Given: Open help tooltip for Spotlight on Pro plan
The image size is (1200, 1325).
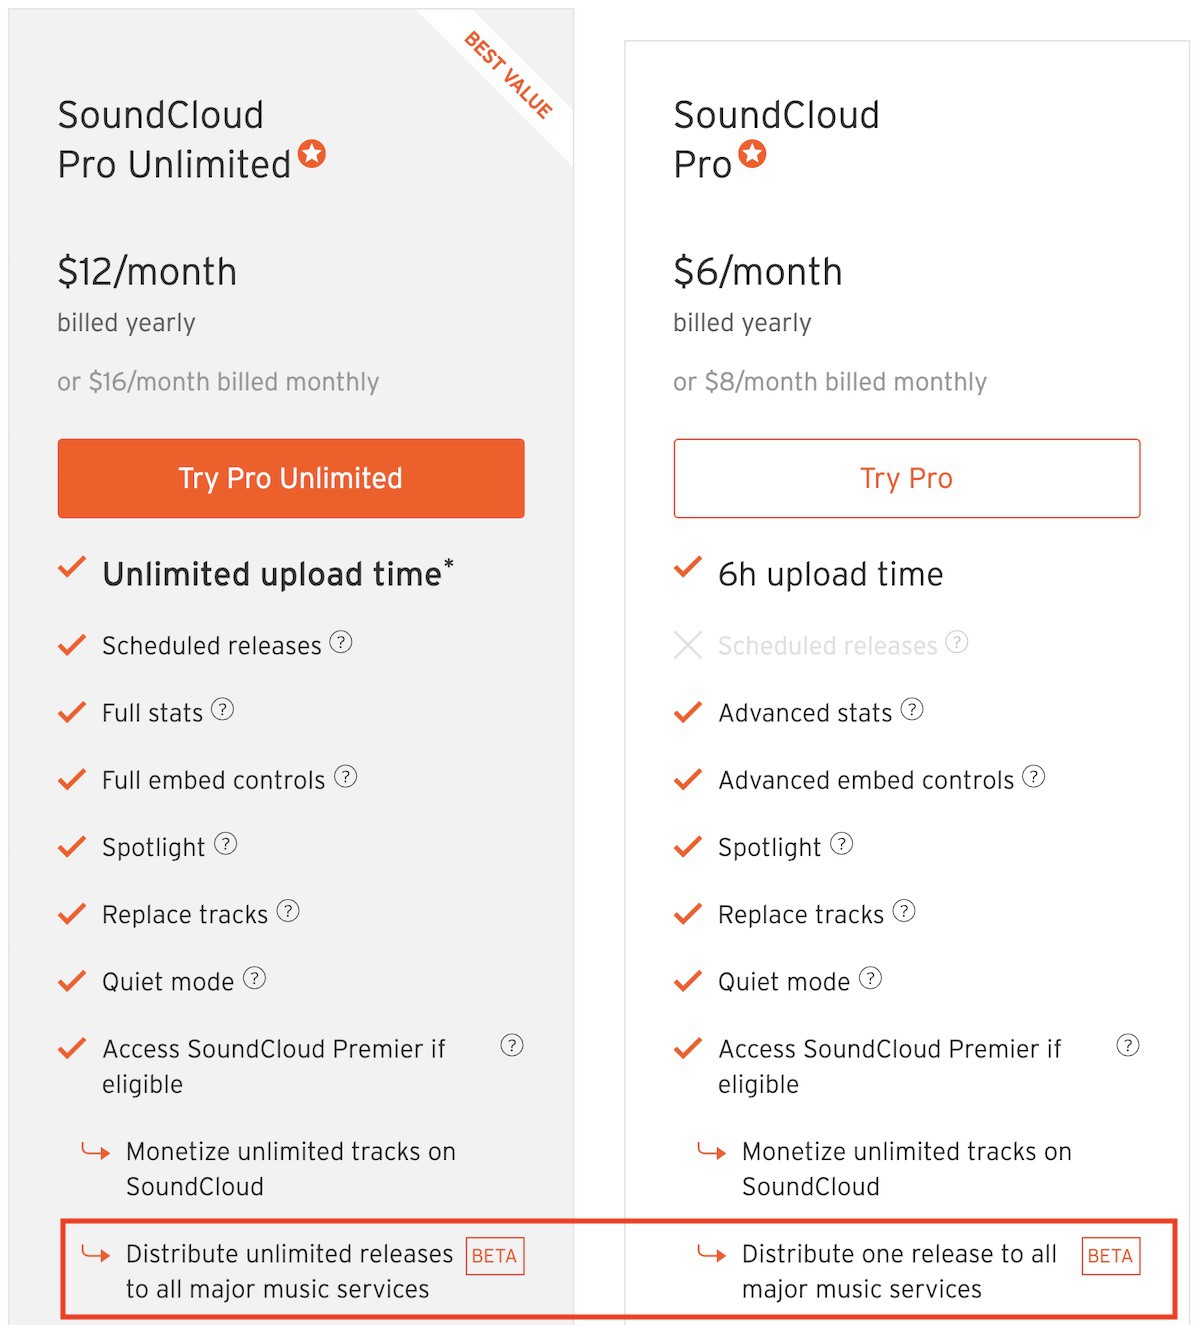Looking at the screenshot, I should pyautogui.click(x=843, y=845).
